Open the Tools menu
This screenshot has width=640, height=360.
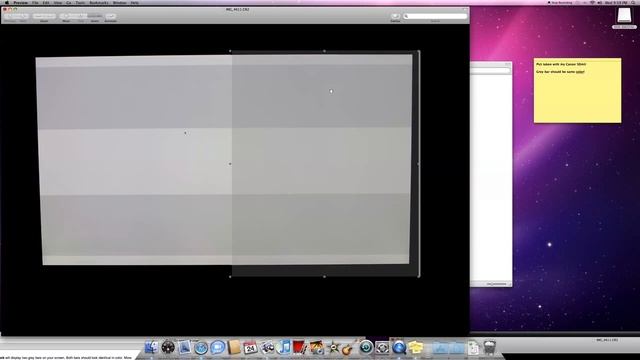80,2
